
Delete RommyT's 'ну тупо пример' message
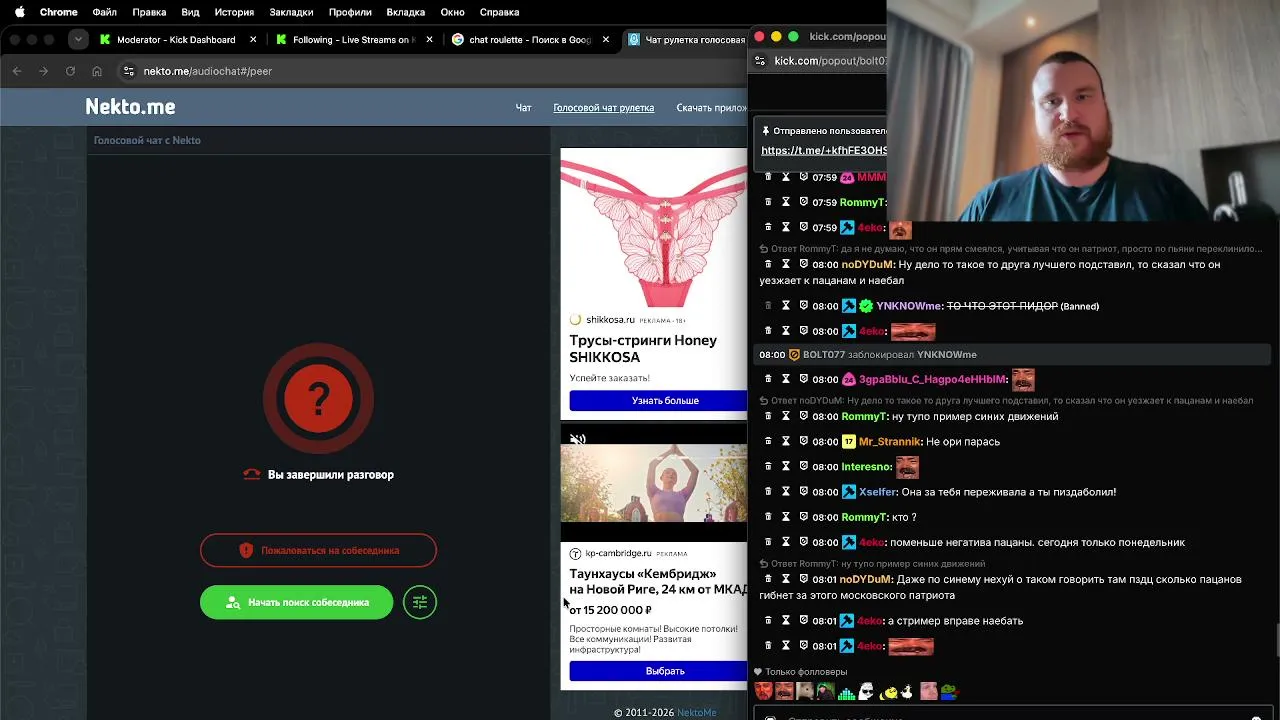768,416
